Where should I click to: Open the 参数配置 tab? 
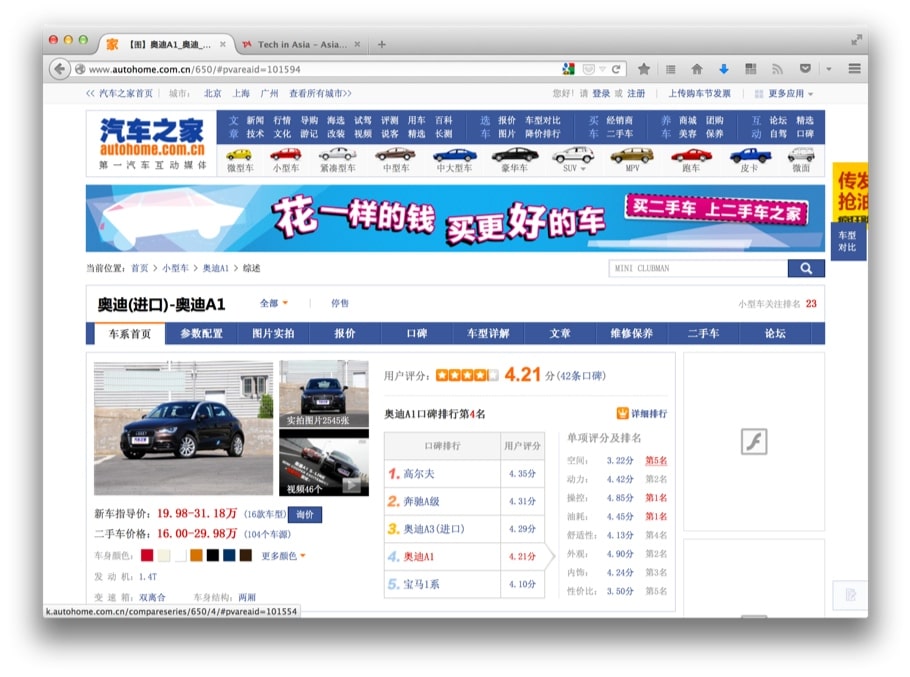(201, 334)
